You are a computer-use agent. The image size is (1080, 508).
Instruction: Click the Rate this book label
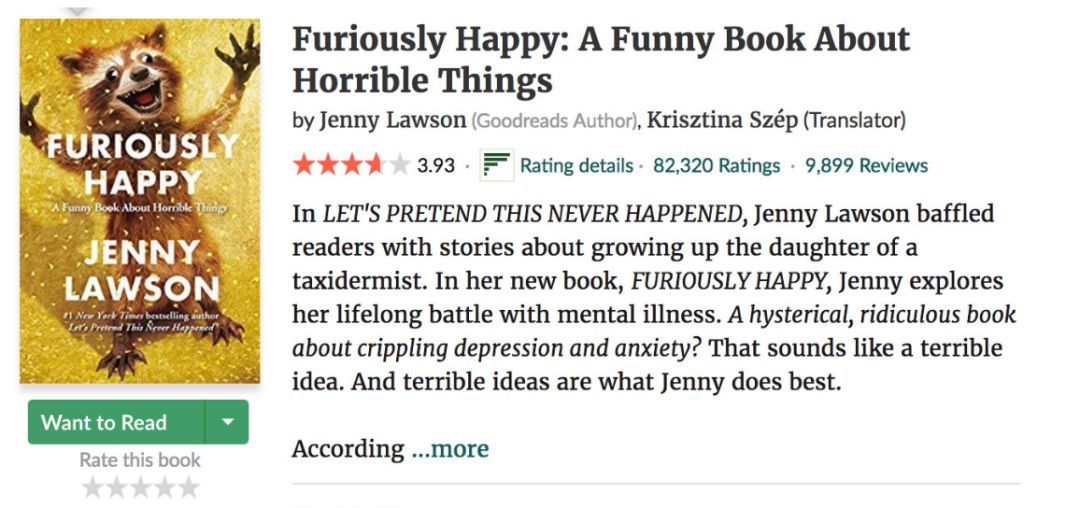click(x=140, y=460)
